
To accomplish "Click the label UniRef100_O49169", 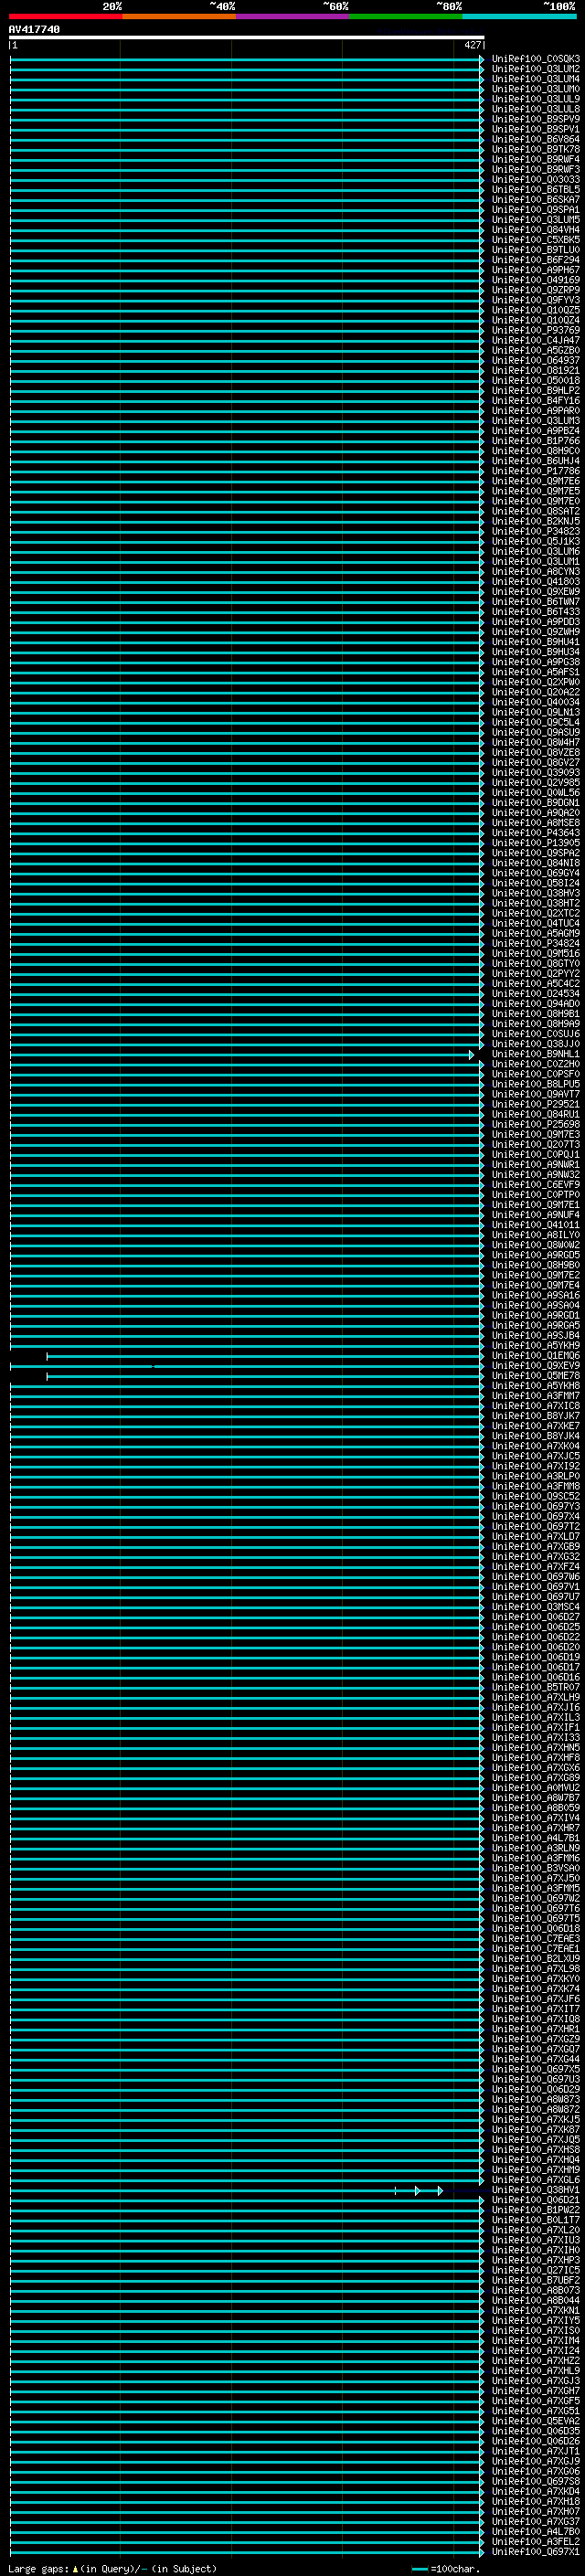I will pos(536,280).
